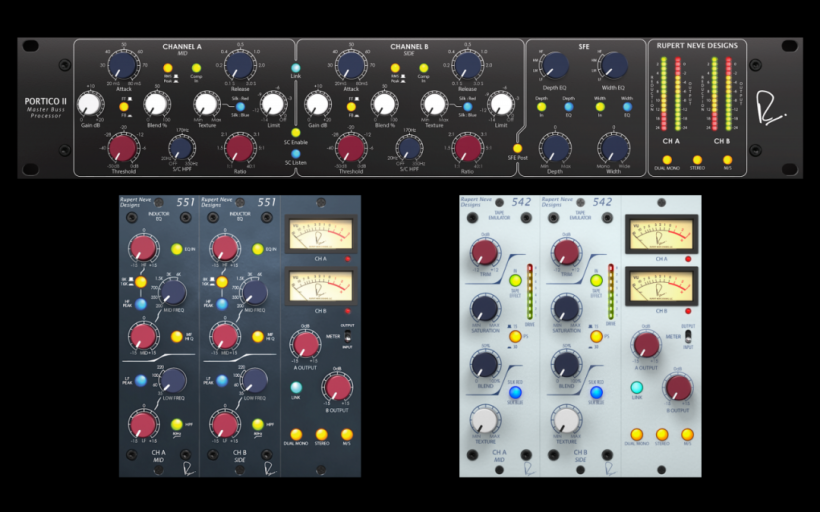
Task: Click the 551 A Output knob
Action: point(305,345)
